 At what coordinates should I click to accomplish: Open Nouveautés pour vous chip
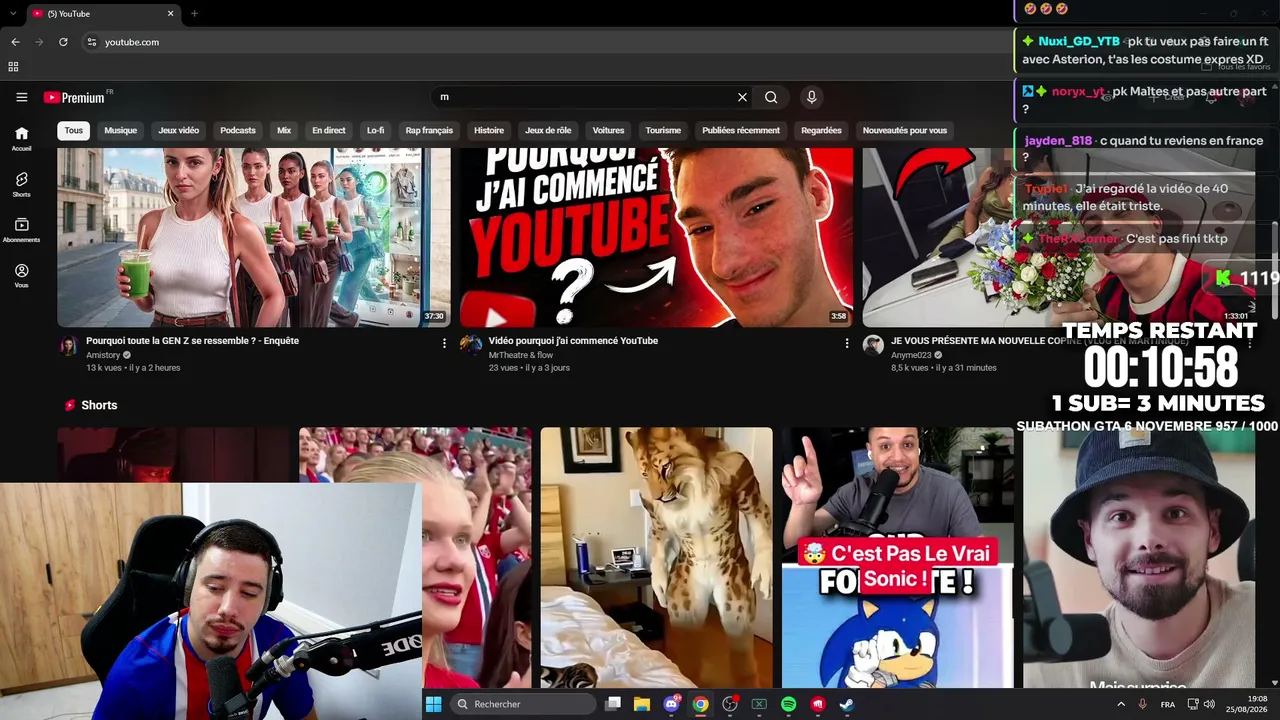[x=905, y=130]
